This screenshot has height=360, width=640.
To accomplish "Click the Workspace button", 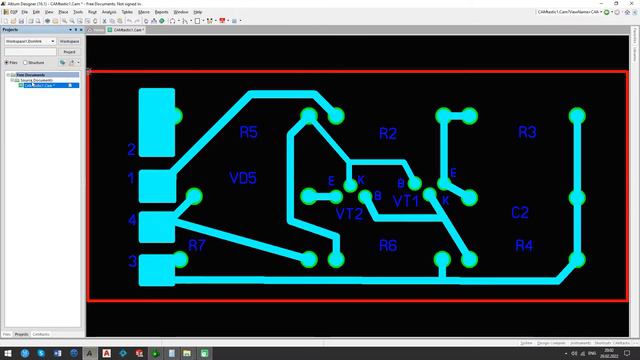I will [x=69, y=41].
